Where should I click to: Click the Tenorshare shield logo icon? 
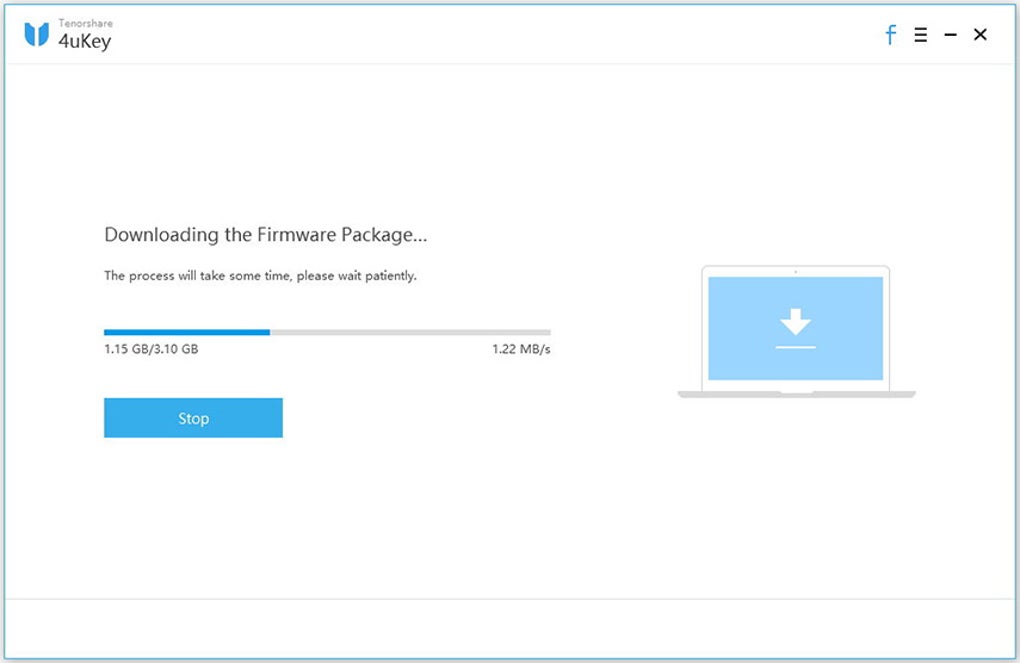[37, 35]
